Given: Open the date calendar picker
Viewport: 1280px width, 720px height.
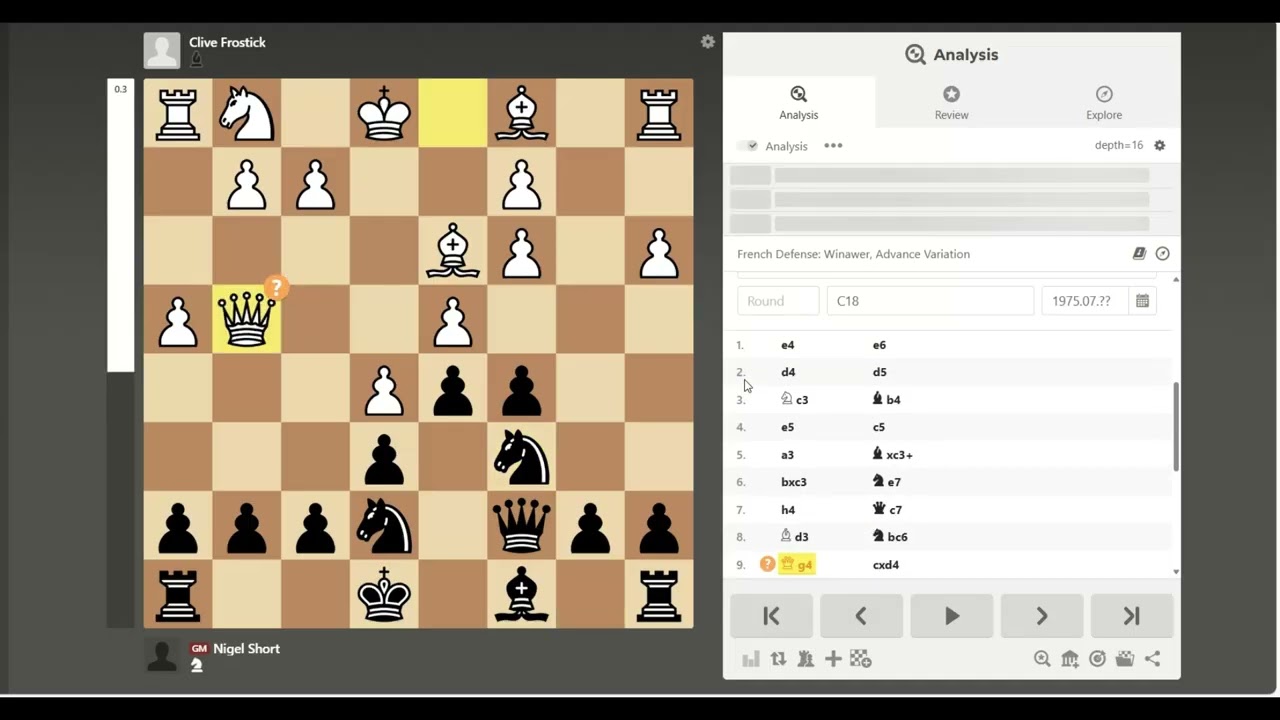Looking at the screenshot, I should point(1142,301).
